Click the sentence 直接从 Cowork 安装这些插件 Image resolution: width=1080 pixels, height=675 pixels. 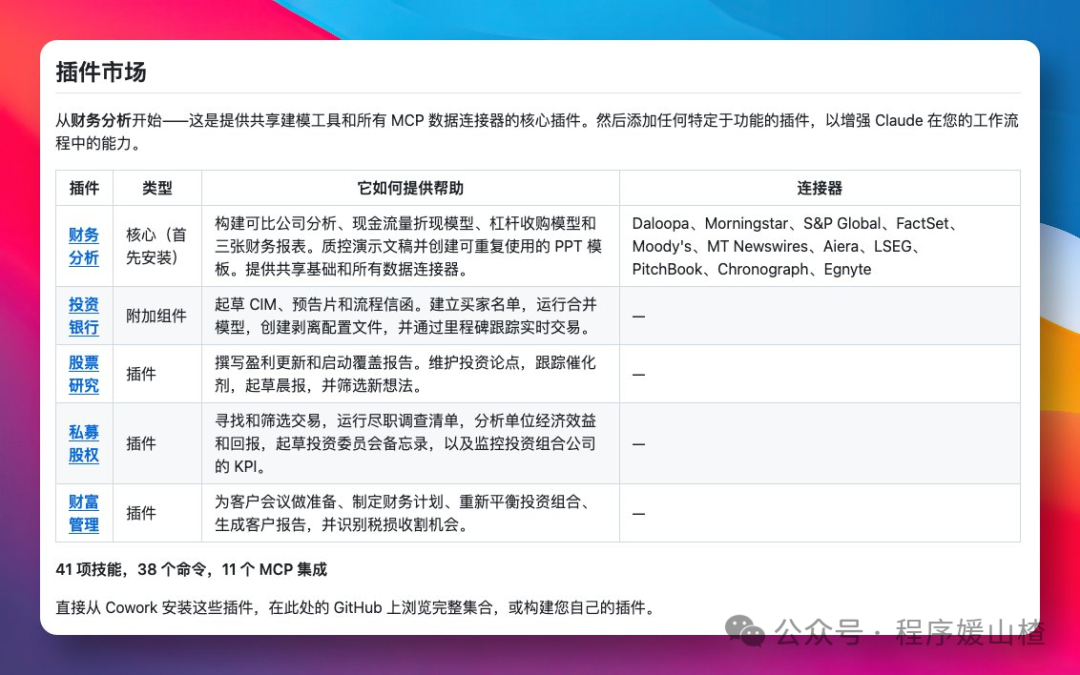pyautogui.click(x=355, y=608)
